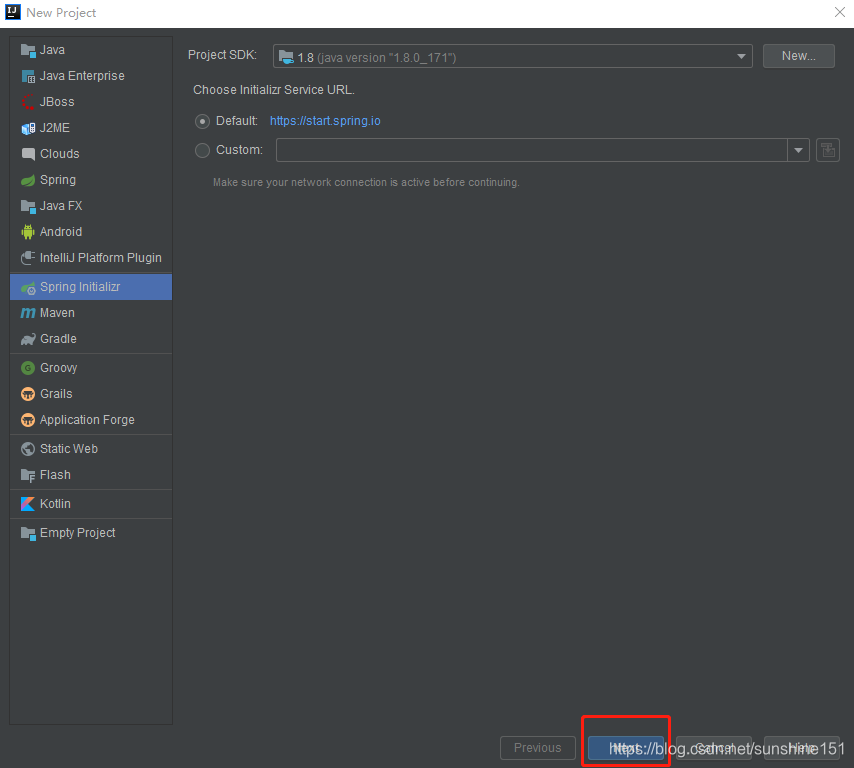Select the Spring label in list
The image size is (854, 768).
58,180
